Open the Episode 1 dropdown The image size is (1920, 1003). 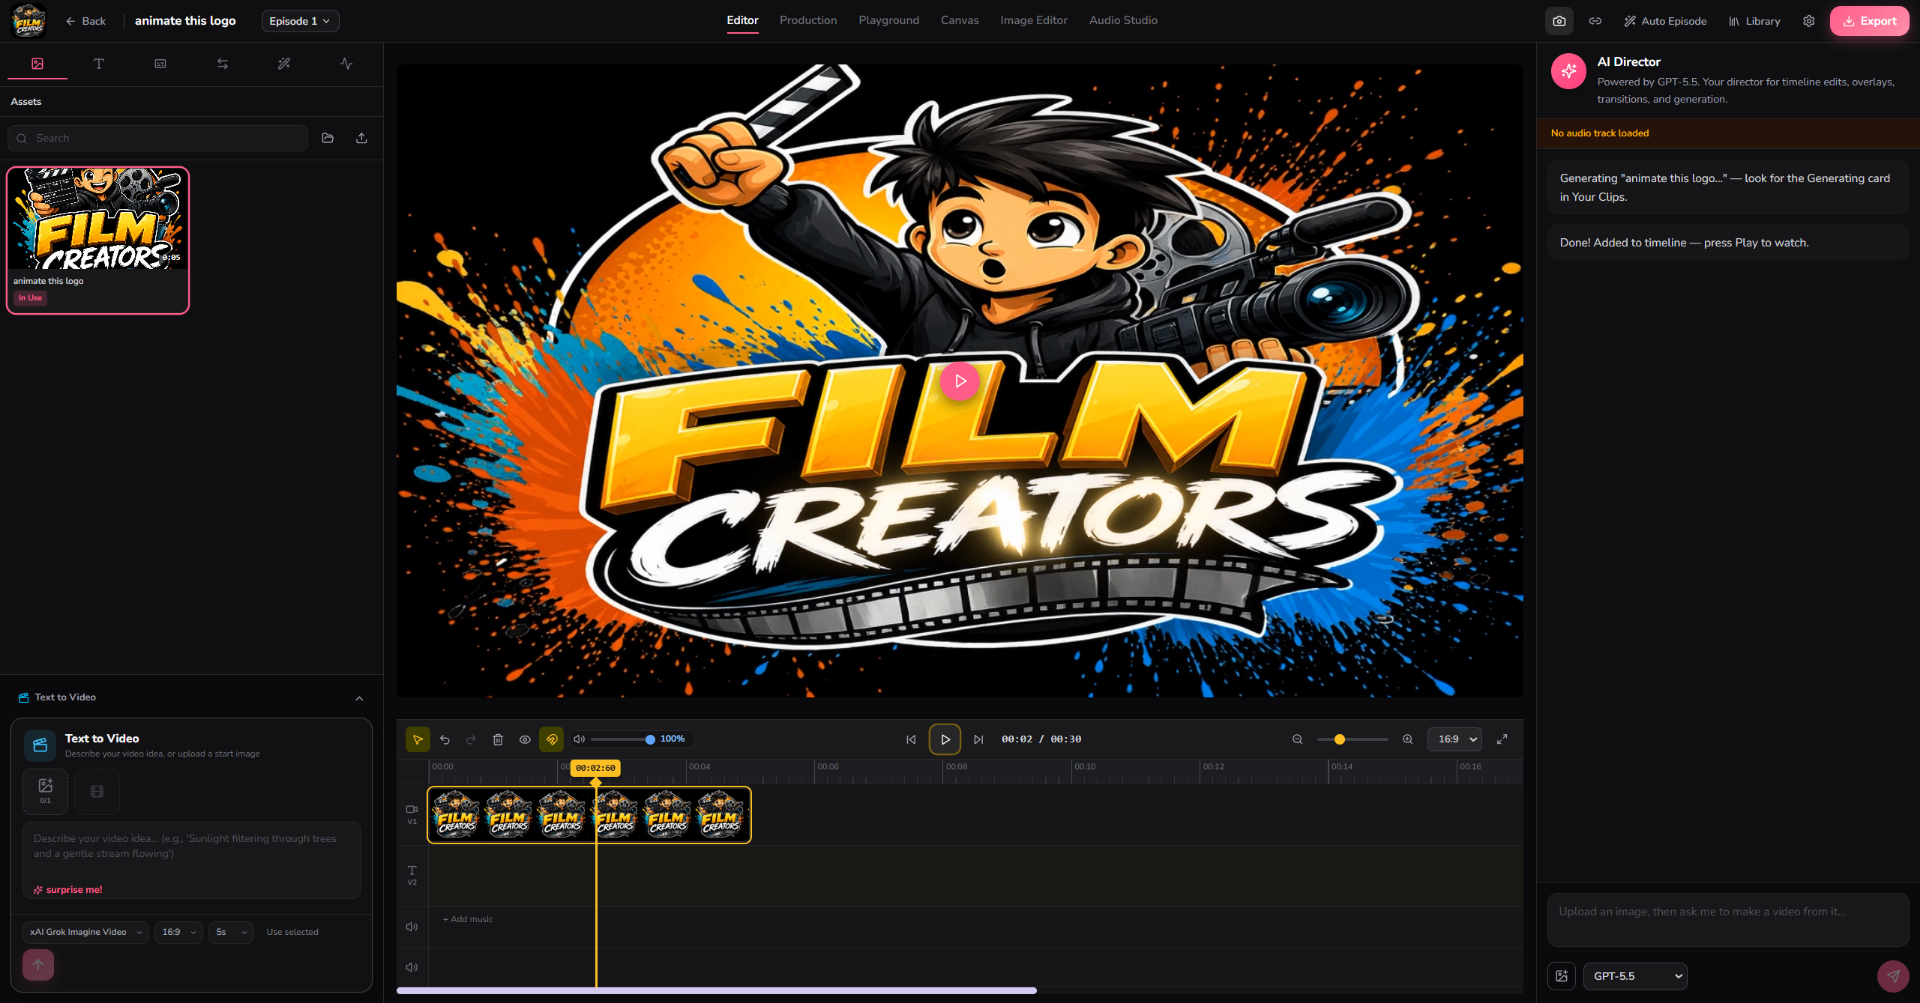coord(300,21)
